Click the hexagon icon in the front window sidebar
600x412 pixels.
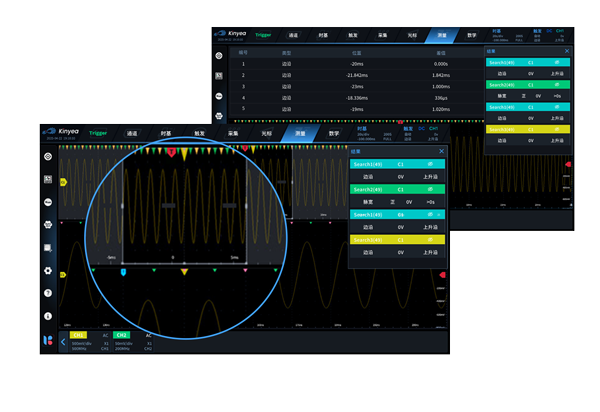pyautogui.click(x=48, y=225)
